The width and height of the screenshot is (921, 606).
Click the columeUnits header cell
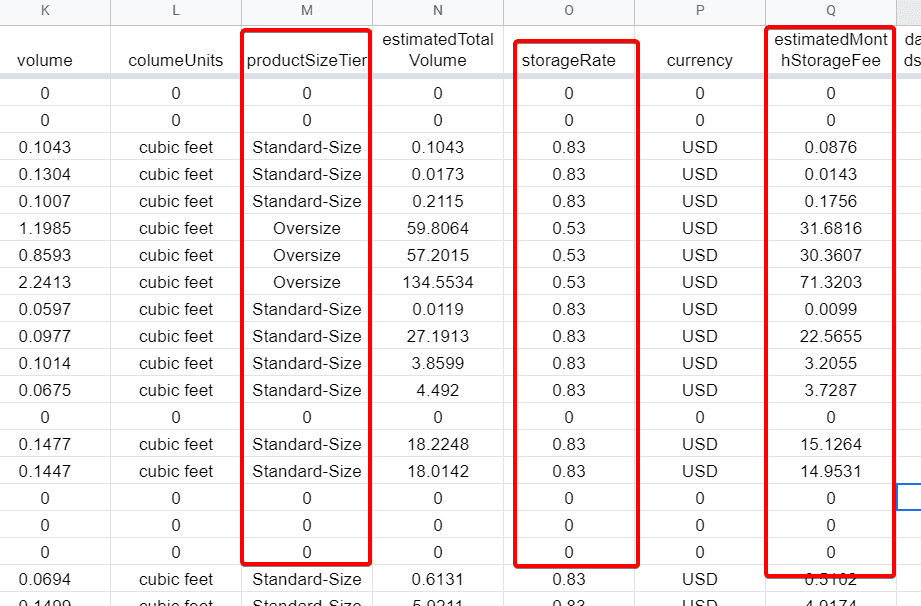click(x=176, y=60)
